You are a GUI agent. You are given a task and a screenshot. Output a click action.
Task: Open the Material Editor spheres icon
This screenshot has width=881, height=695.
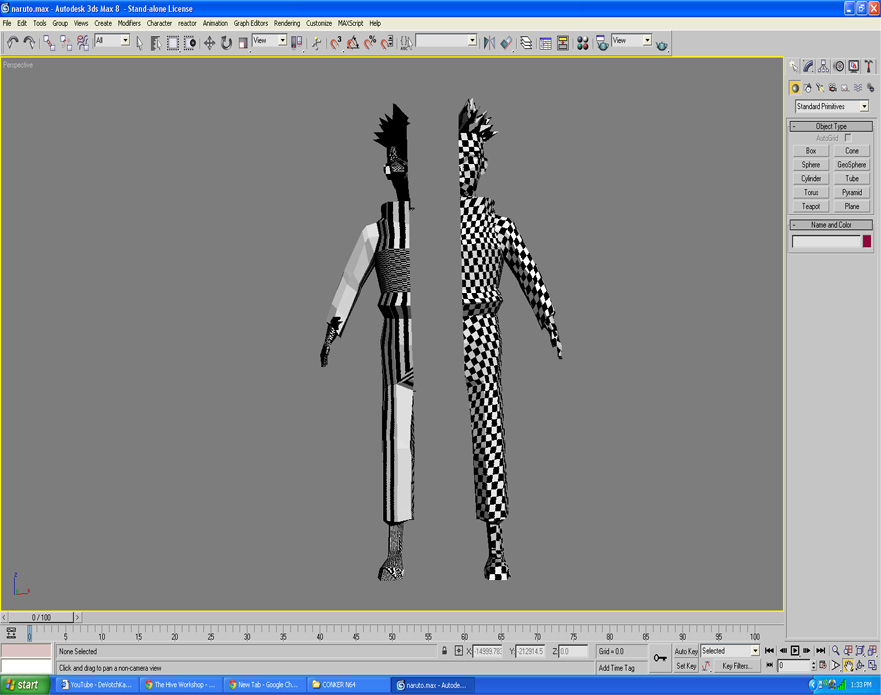tap(583, 43)
